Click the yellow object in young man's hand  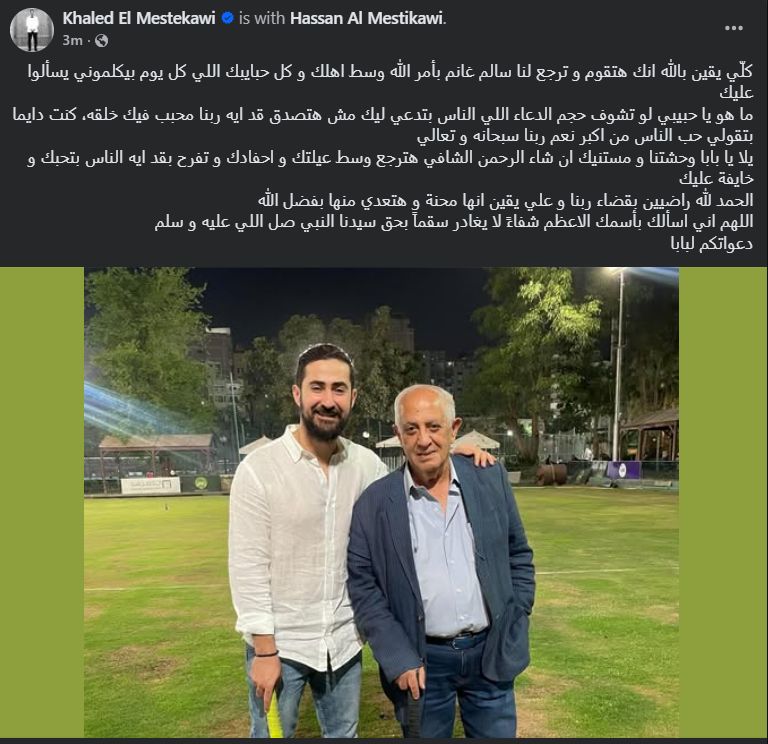pyautogui.click(x=274, y=715)
